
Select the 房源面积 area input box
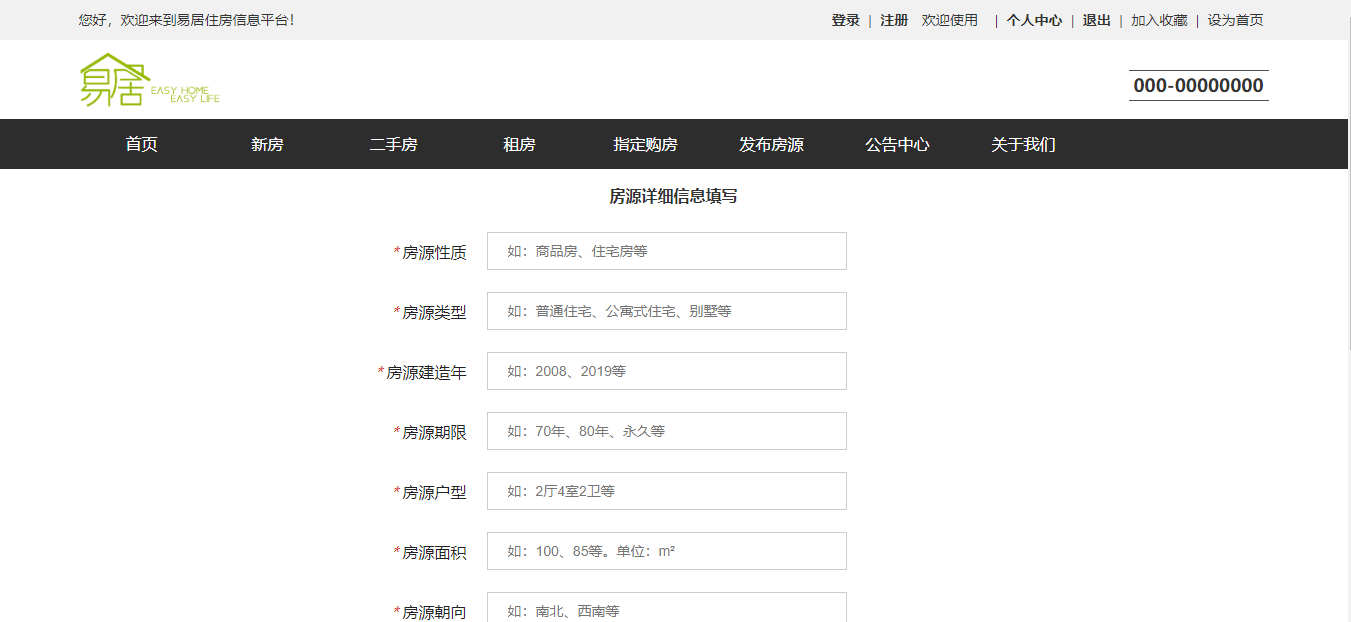point(666,551)
